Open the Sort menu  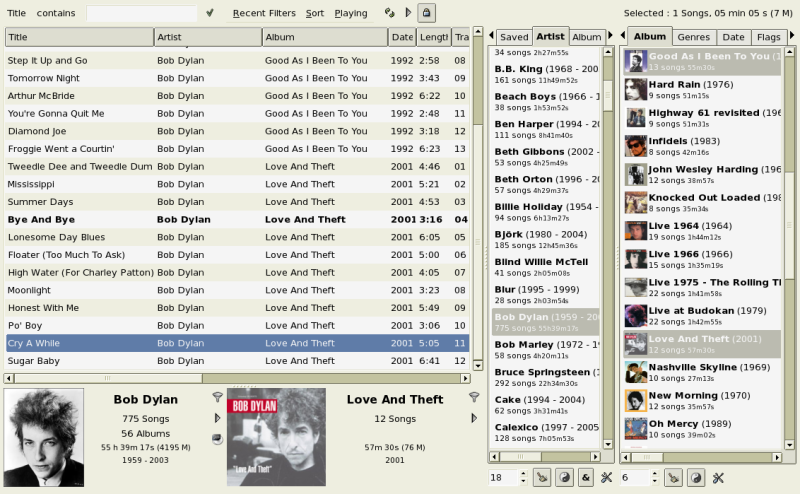(315, 13)
